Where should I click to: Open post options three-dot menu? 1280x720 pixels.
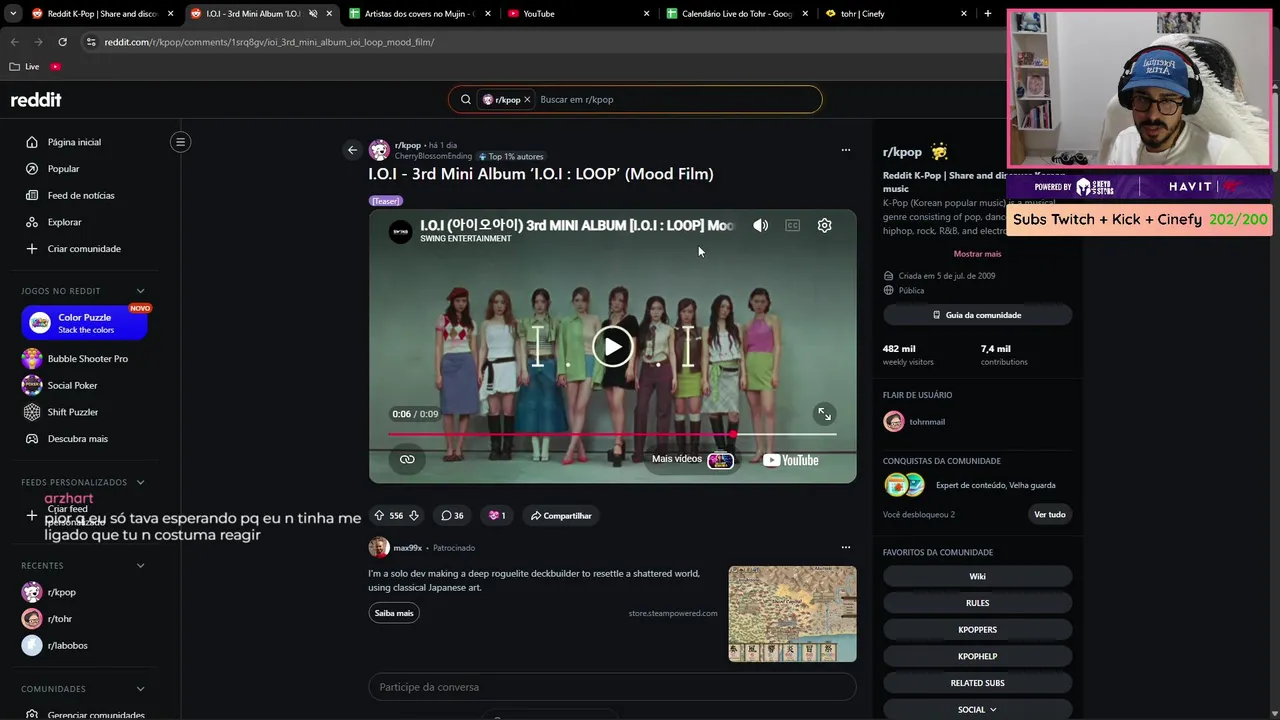pos(846,150)
